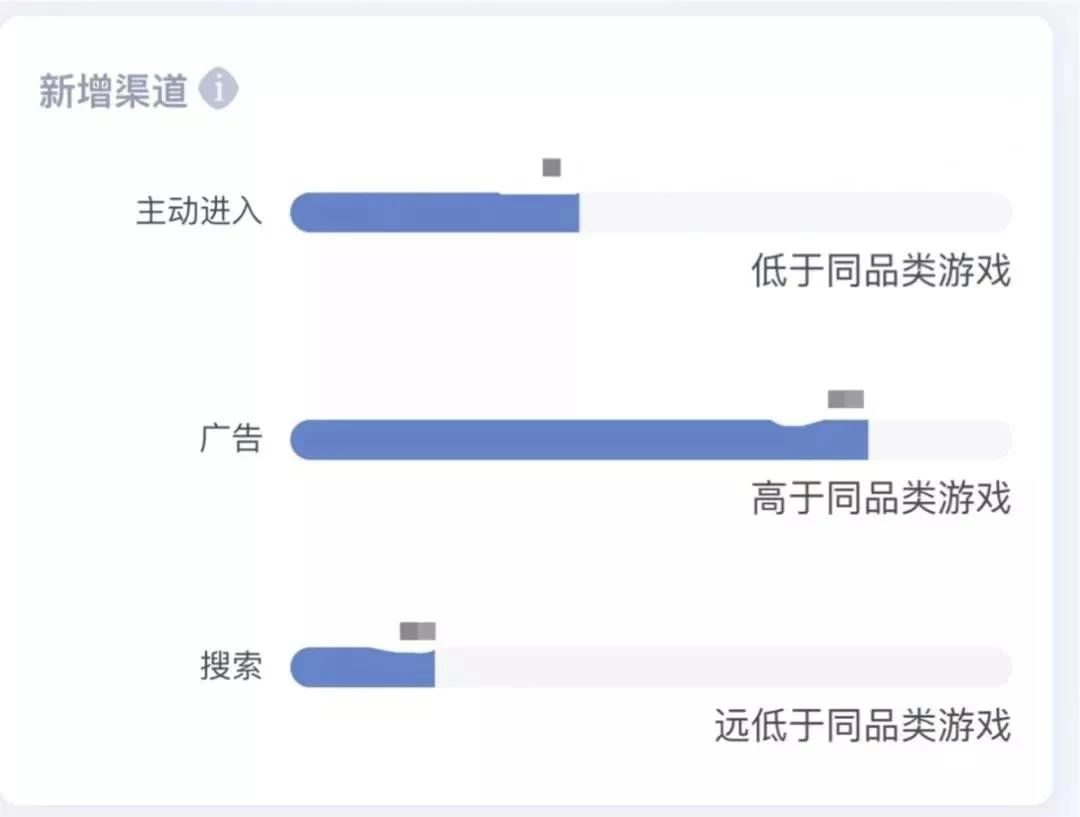This screenshot has width=1080, height=817.
Task: Click the blurred value above 主动进入 bar
Action: pyautogui.click(x=552, y=167)
